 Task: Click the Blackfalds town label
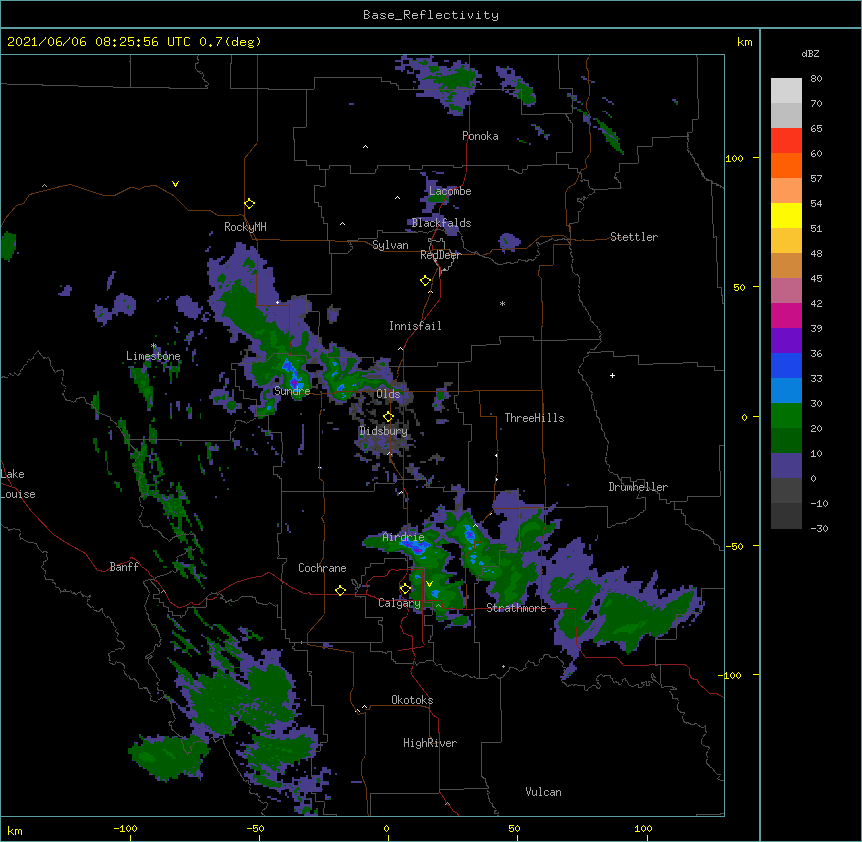441,223
